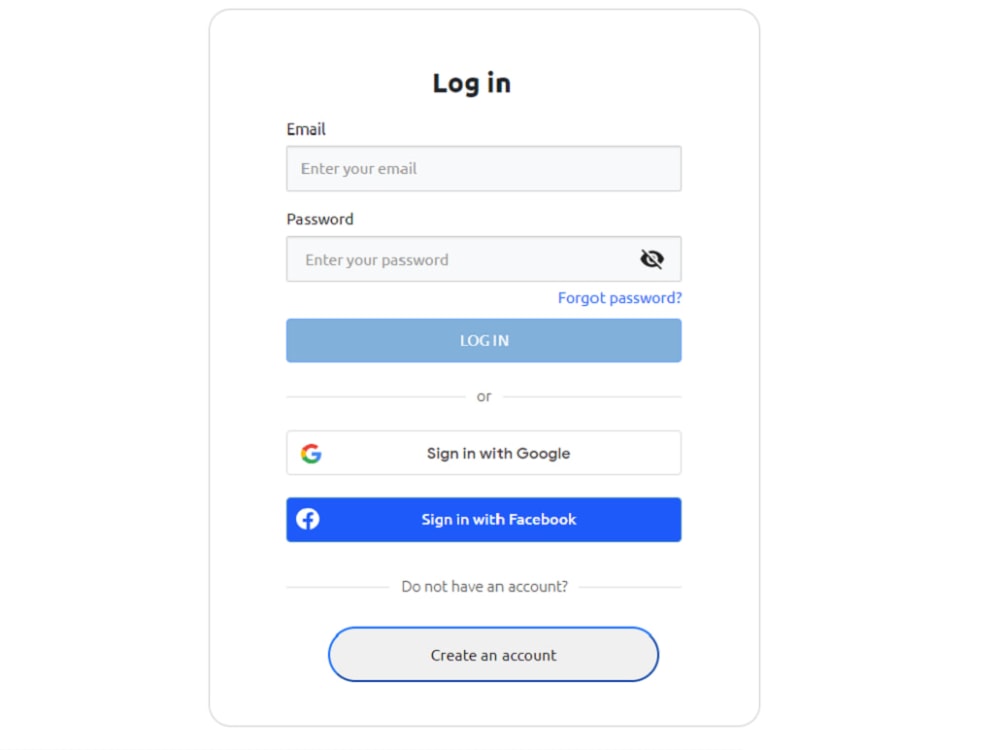Click the Email field label
This screenshot has width=1000, height=750.
(305, 129)
